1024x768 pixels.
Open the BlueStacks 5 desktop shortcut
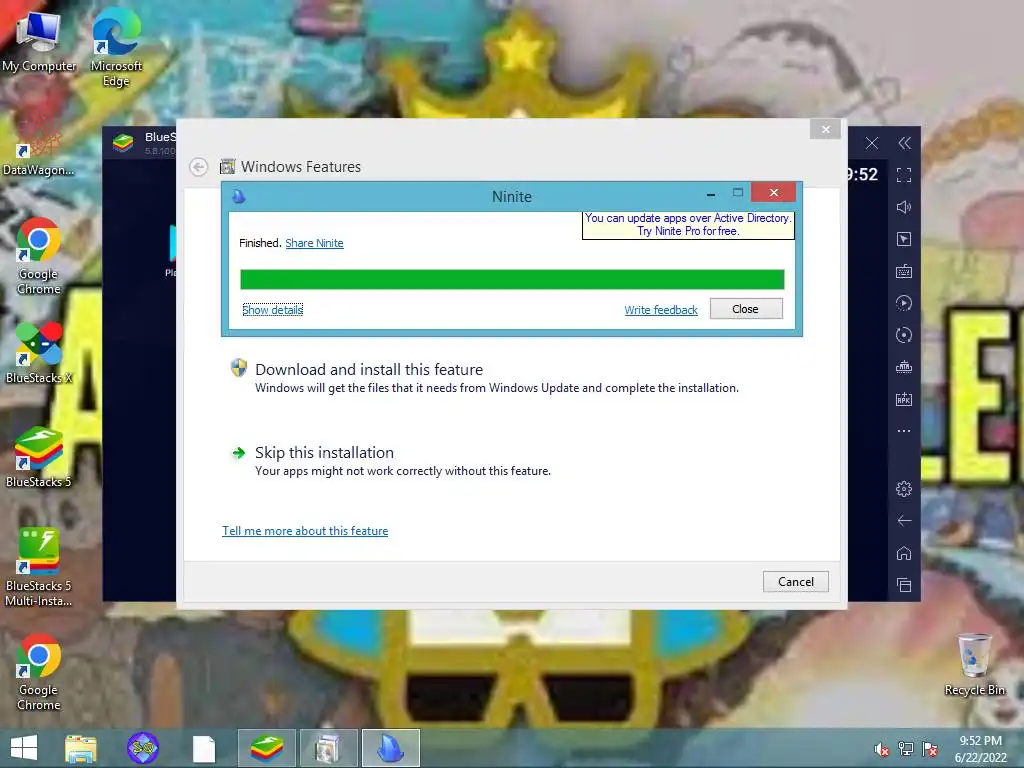[x=39, y=457]
